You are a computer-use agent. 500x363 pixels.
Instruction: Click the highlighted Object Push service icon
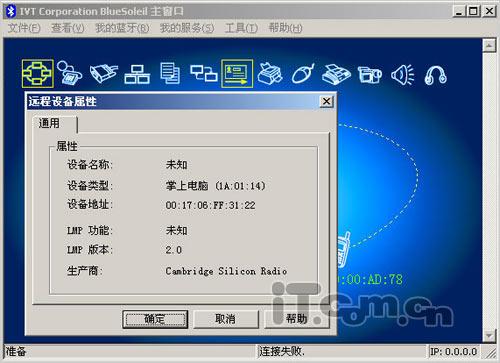237,74
